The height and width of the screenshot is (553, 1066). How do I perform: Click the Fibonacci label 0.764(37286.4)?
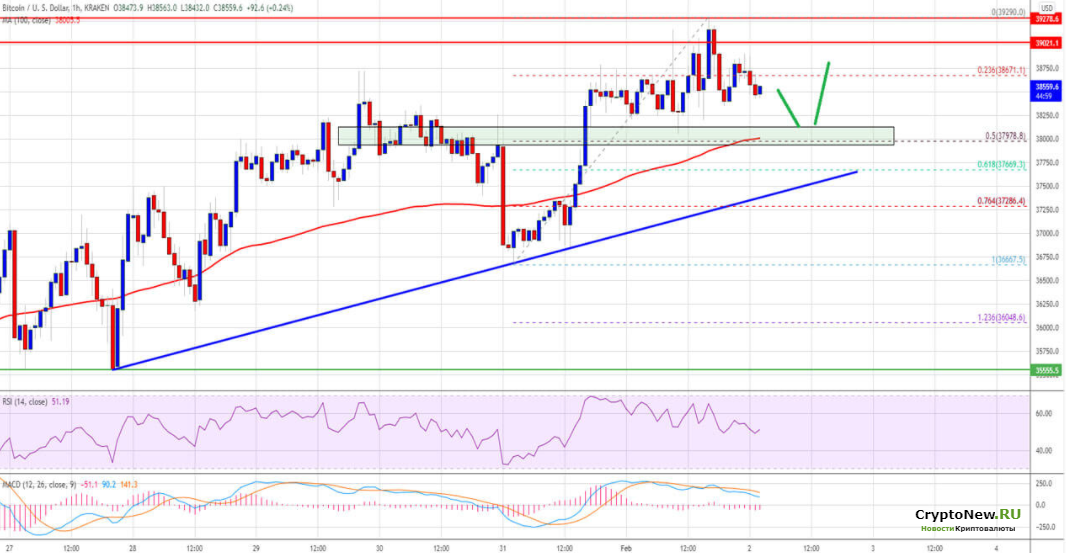(x=1001, y=201)
